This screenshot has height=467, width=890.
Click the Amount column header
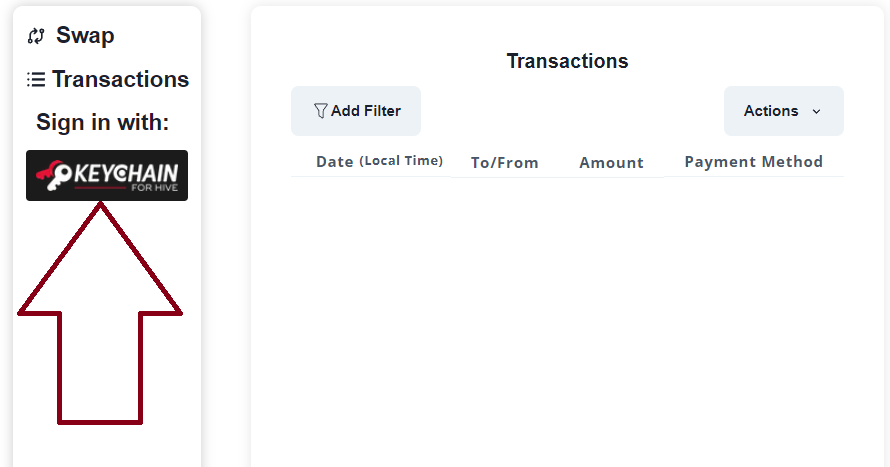pos(611,163)
